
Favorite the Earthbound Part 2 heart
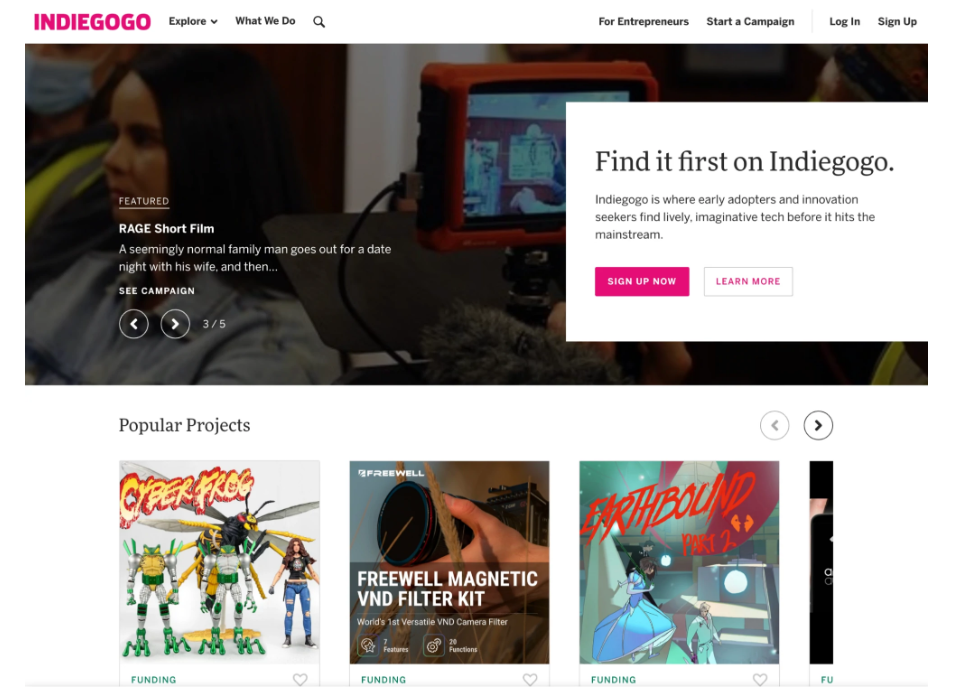coord(760,680)
